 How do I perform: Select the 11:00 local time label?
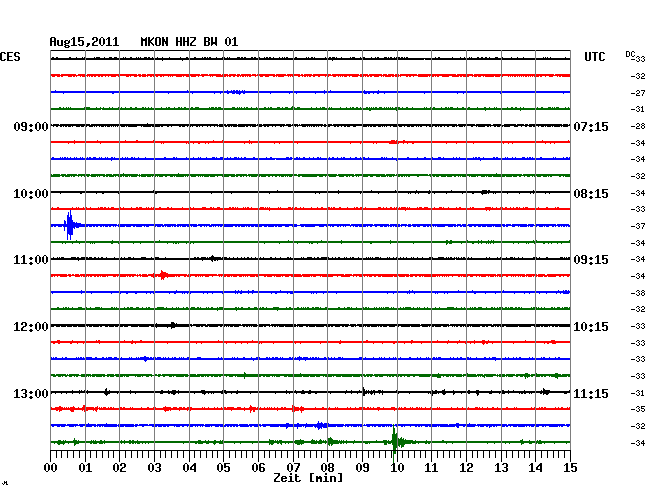31,260
